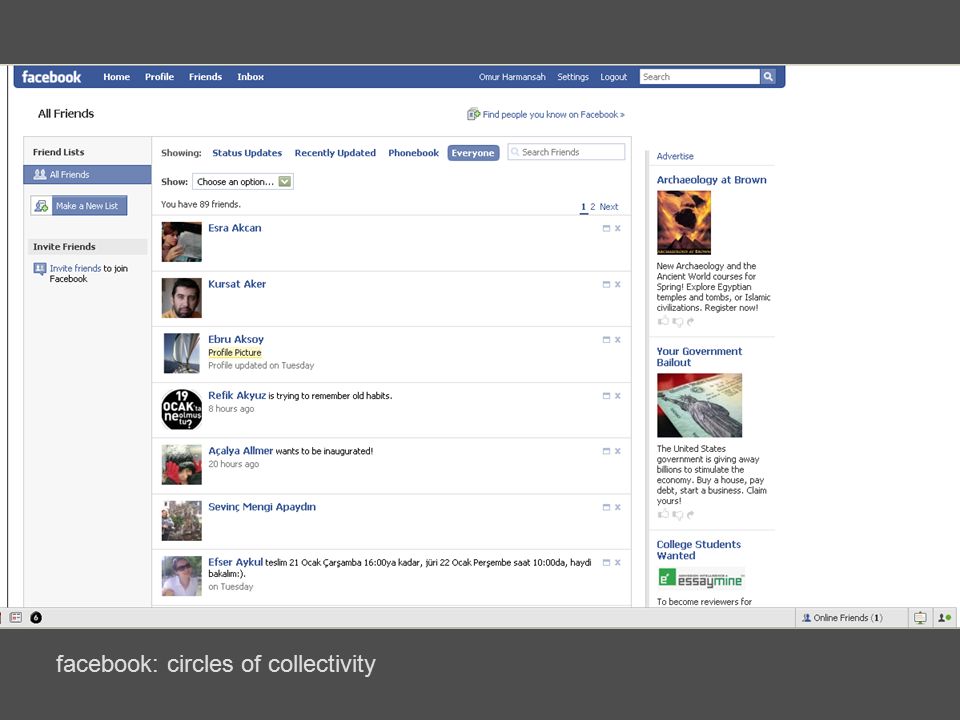Viewport: 960px width, 720px height.
Task: Open the notifications icon in chat bar
Action: point(920,618)
